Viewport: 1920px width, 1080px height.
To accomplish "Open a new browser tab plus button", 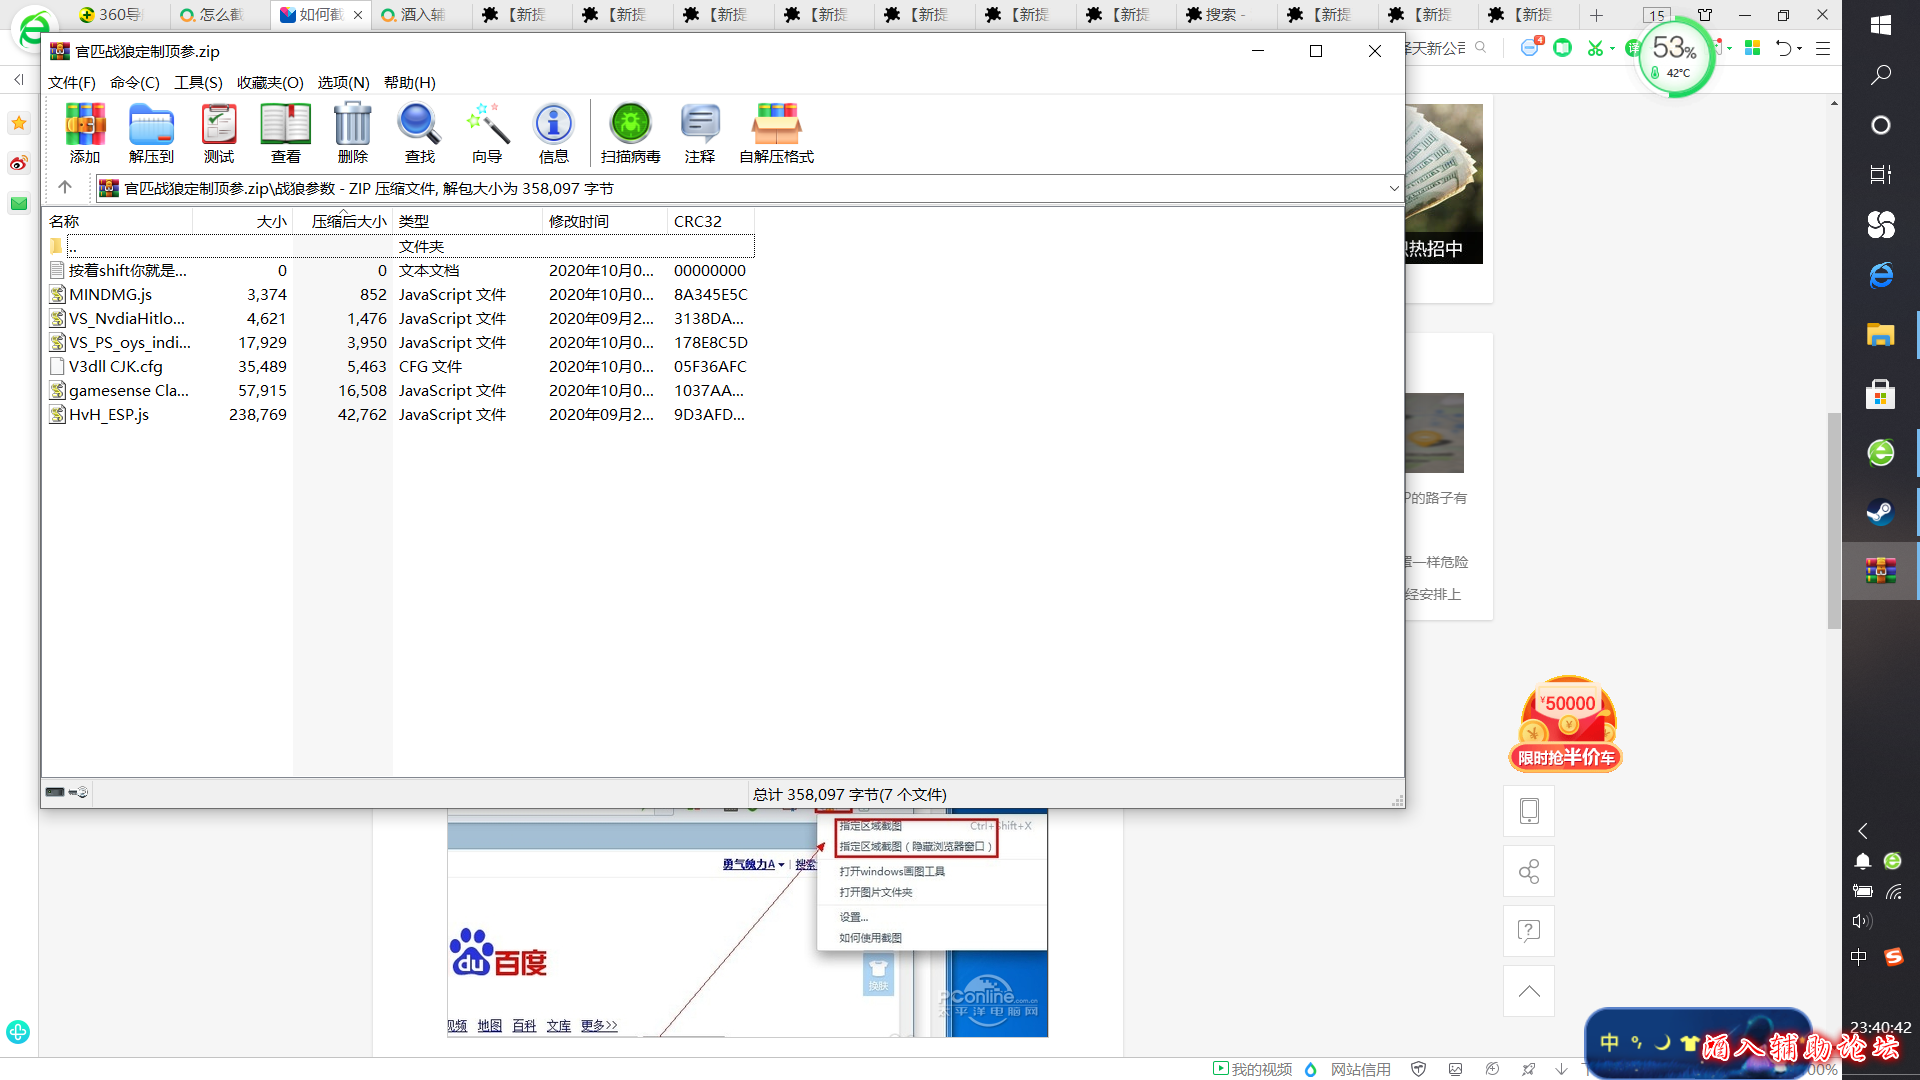I will 1596,15.
